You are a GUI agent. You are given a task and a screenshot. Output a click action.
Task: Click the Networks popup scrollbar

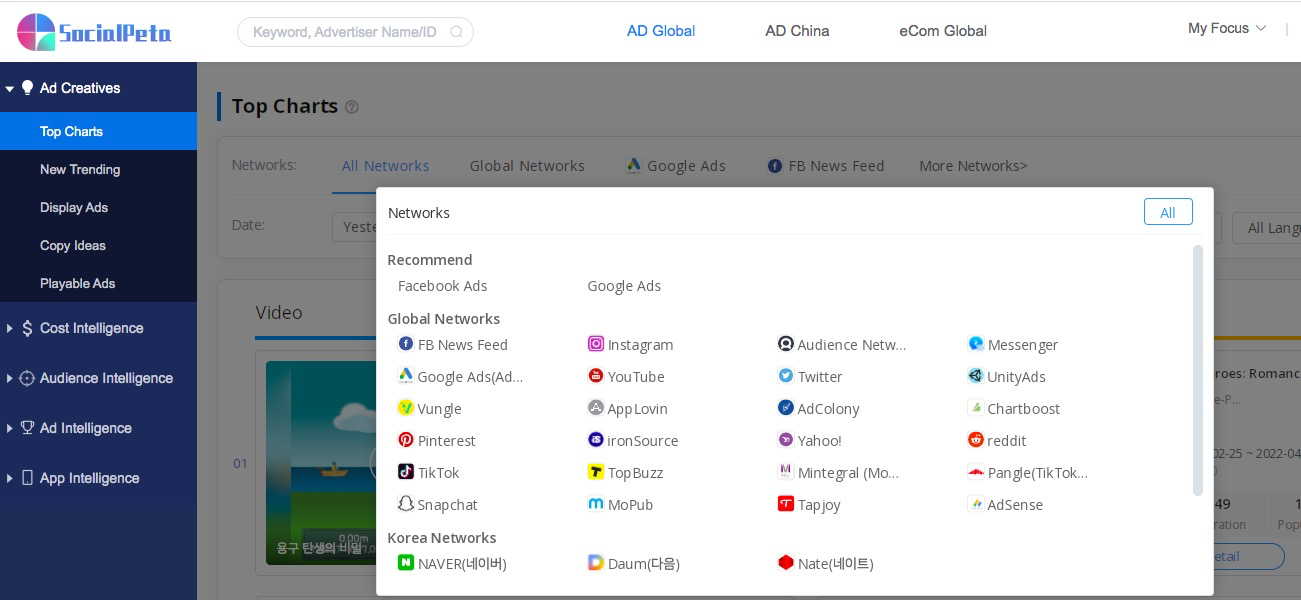[x=1198, y=370]
